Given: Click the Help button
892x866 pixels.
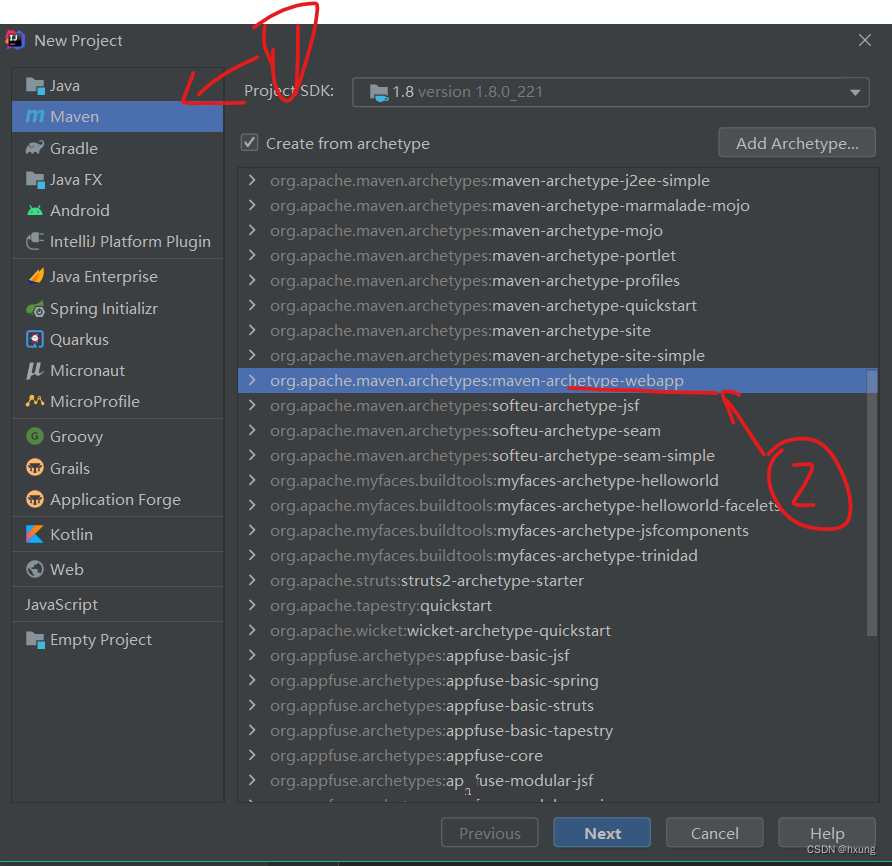Looking at the screenshot, I should 827,833.
